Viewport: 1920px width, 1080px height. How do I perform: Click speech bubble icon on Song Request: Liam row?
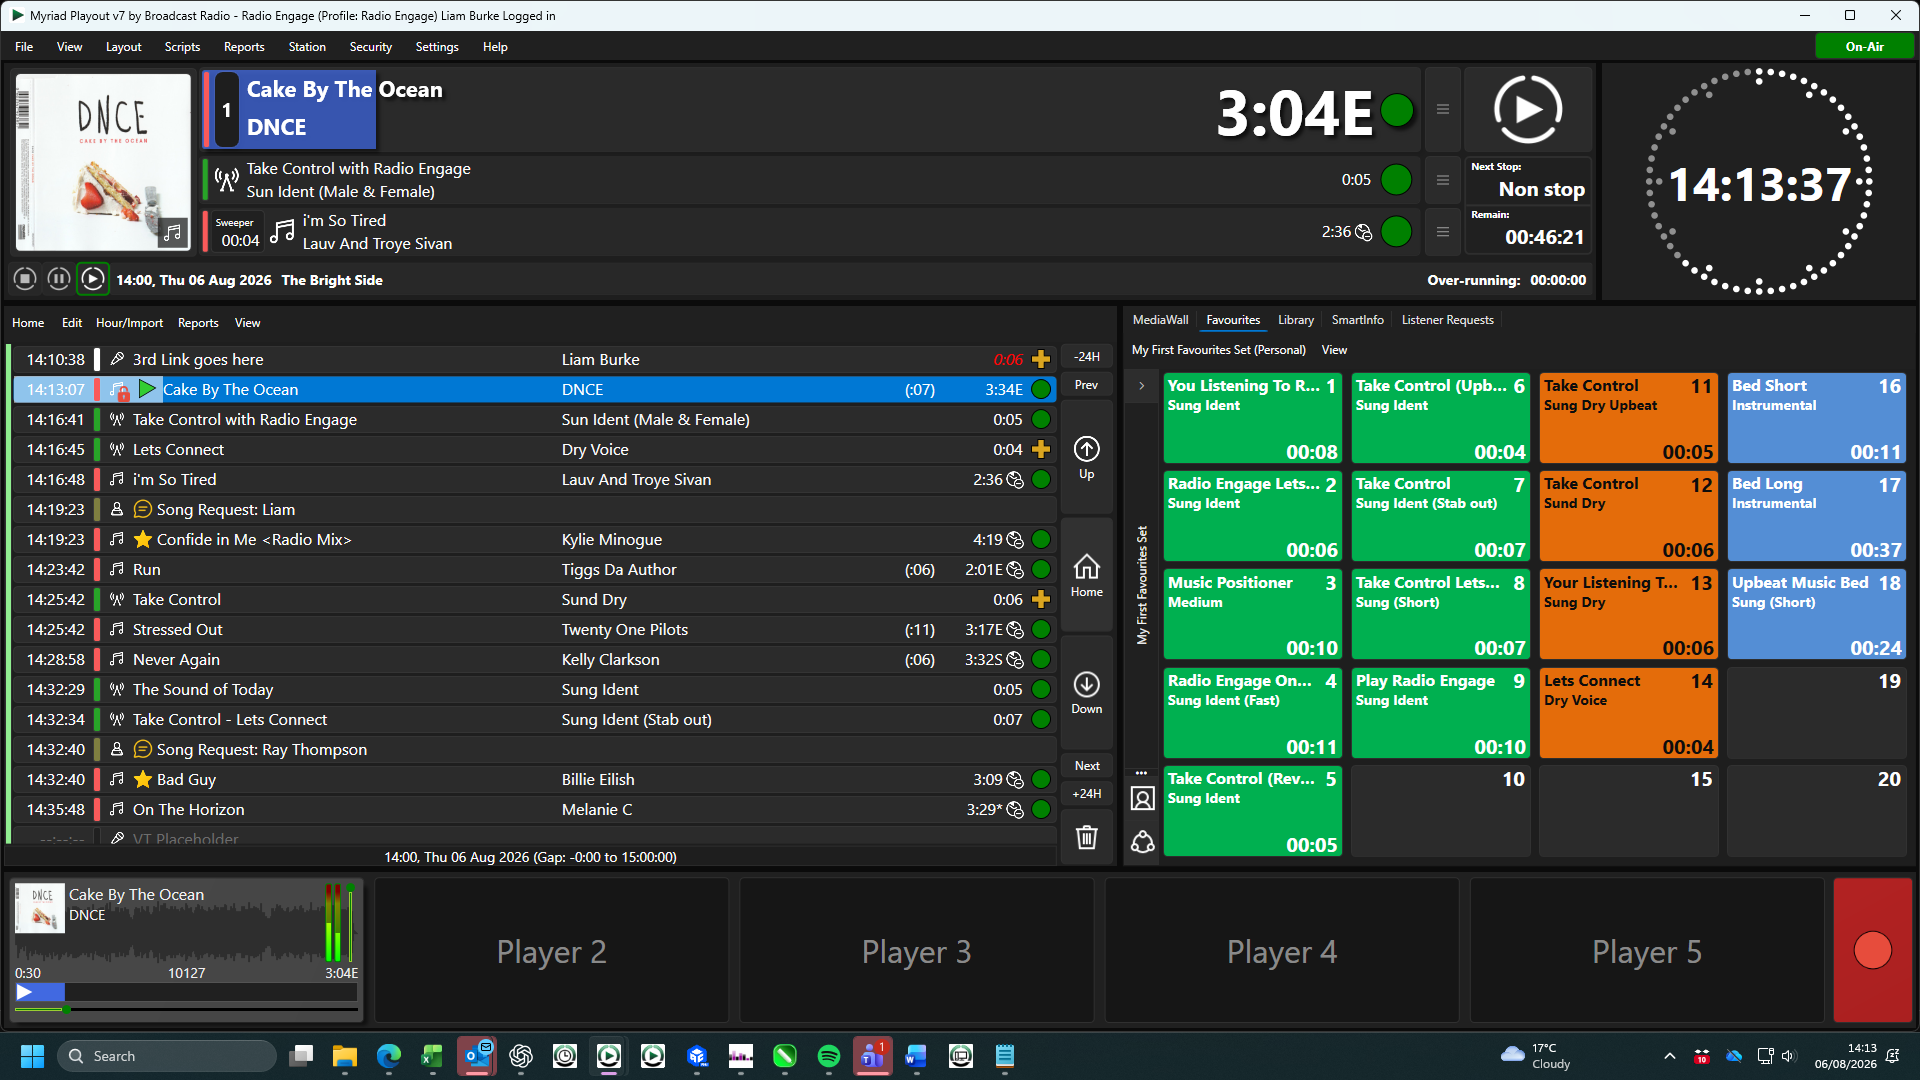143,510
